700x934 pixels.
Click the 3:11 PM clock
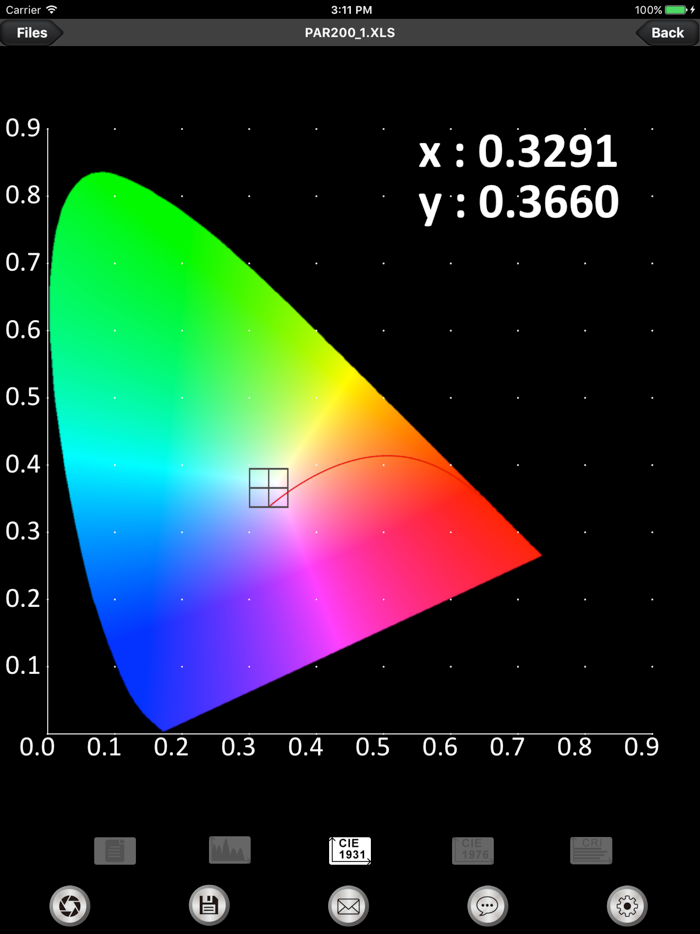[351, 10]
